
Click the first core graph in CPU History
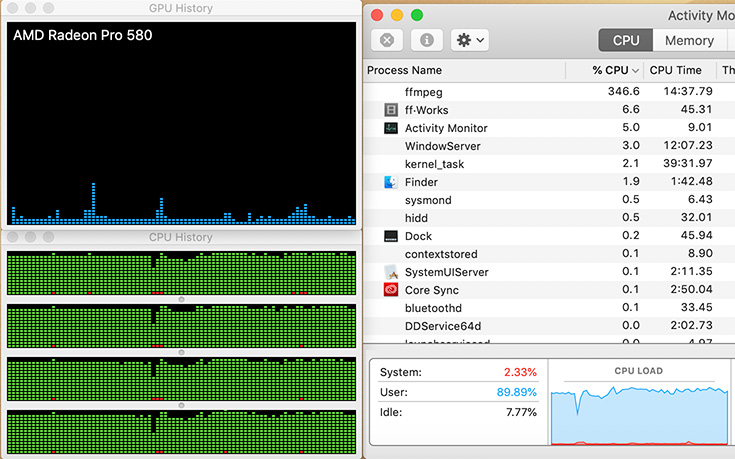pyautogui.click(x=181, y=273)
